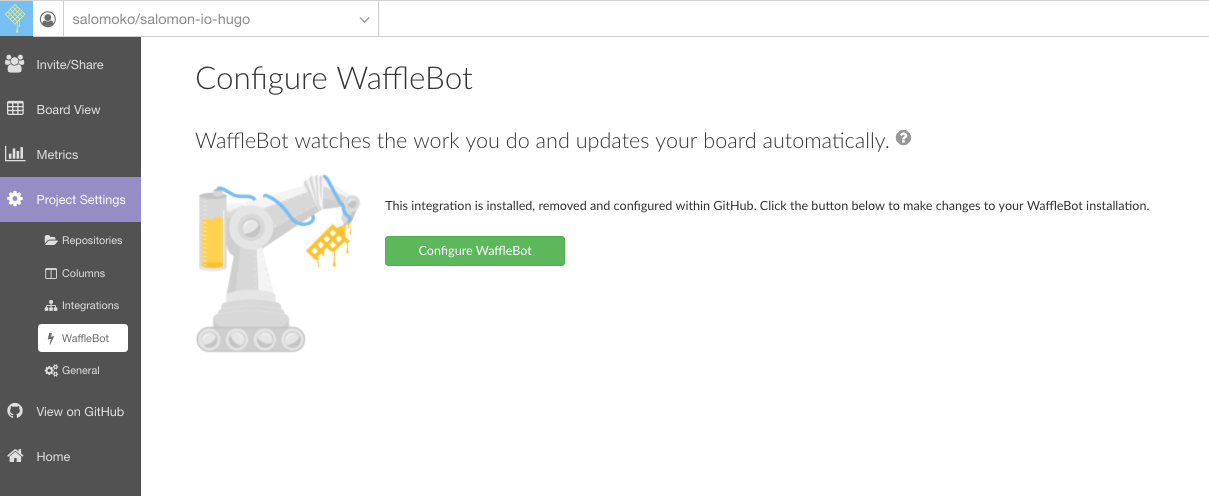The image size is (1209, 496).
Task: Click the Metrics bar chart icon
Action: coord(15,154)
